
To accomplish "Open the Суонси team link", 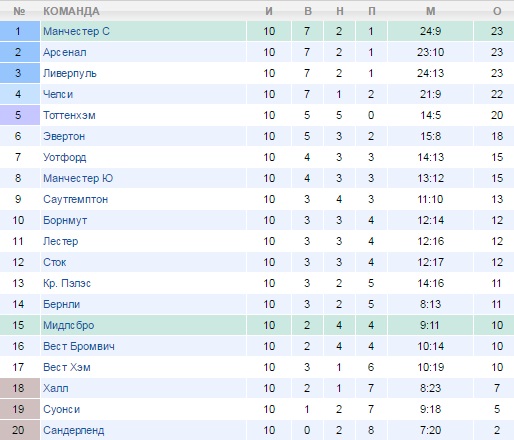I will pyautogui.click(x=62, y=409).
